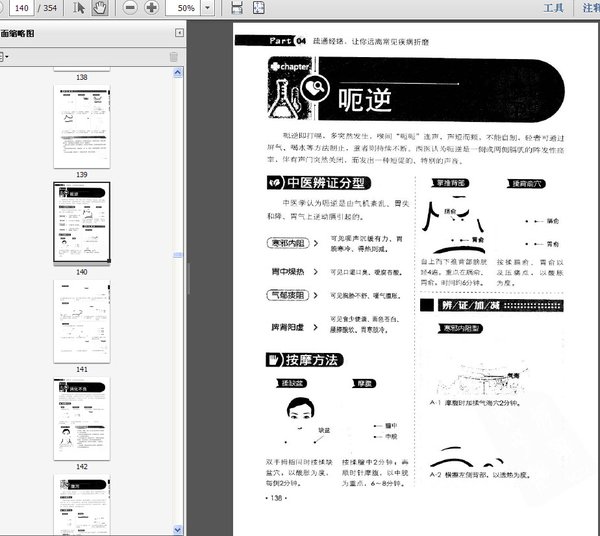Click the 气郁痰阻 label
Viewport: 600px width, 536px height.
288,295
